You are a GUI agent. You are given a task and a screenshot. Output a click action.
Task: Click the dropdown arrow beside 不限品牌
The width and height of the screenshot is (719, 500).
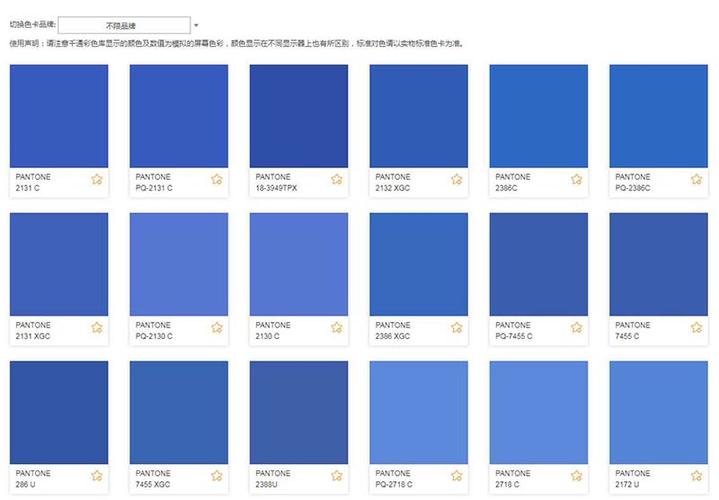[x=196, y=25]
